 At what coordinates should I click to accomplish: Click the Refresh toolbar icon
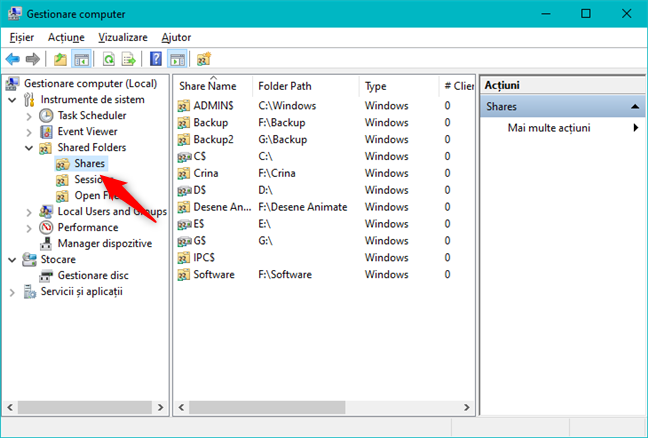point(107,59)
